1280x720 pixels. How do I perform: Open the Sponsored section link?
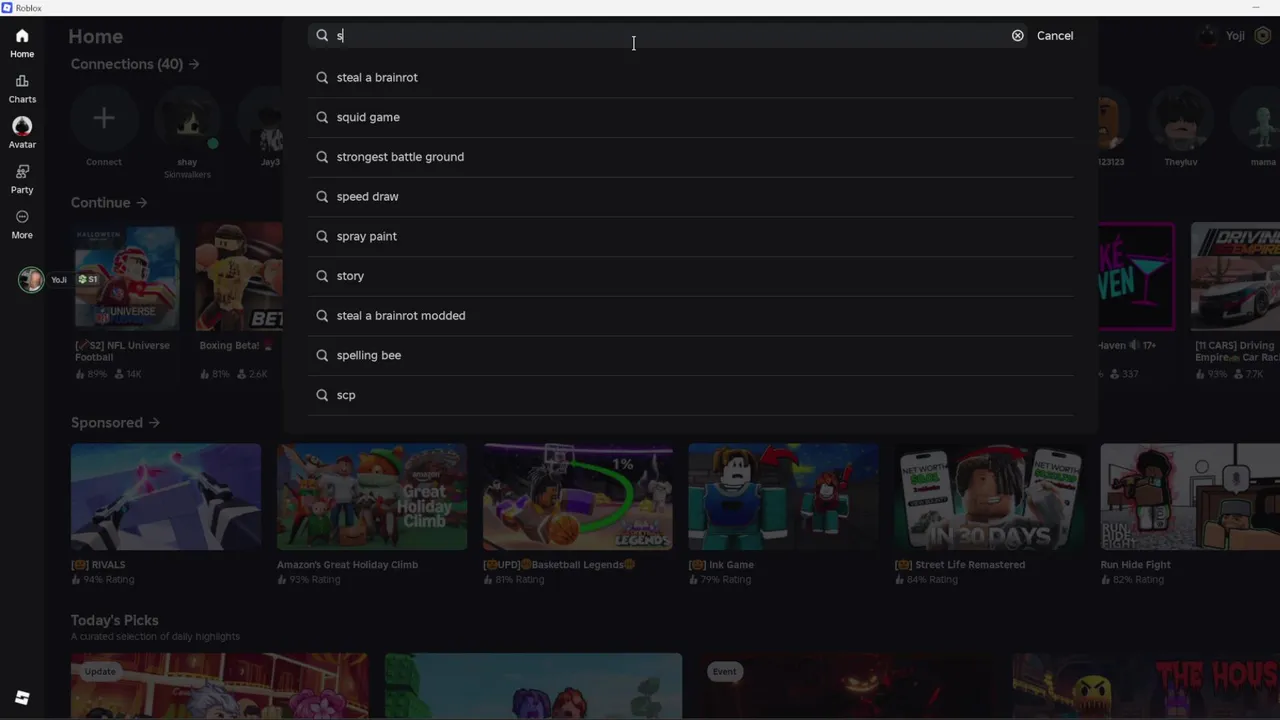pyautogui.click(x=115, y=423)
